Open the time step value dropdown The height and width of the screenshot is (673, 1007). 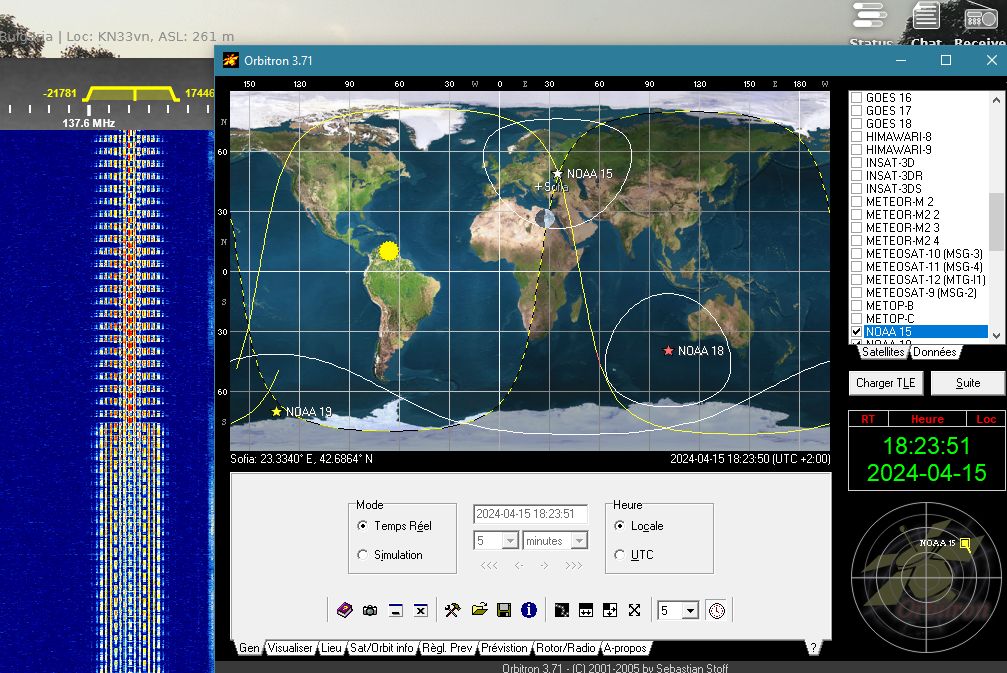(x=509, y=541)
